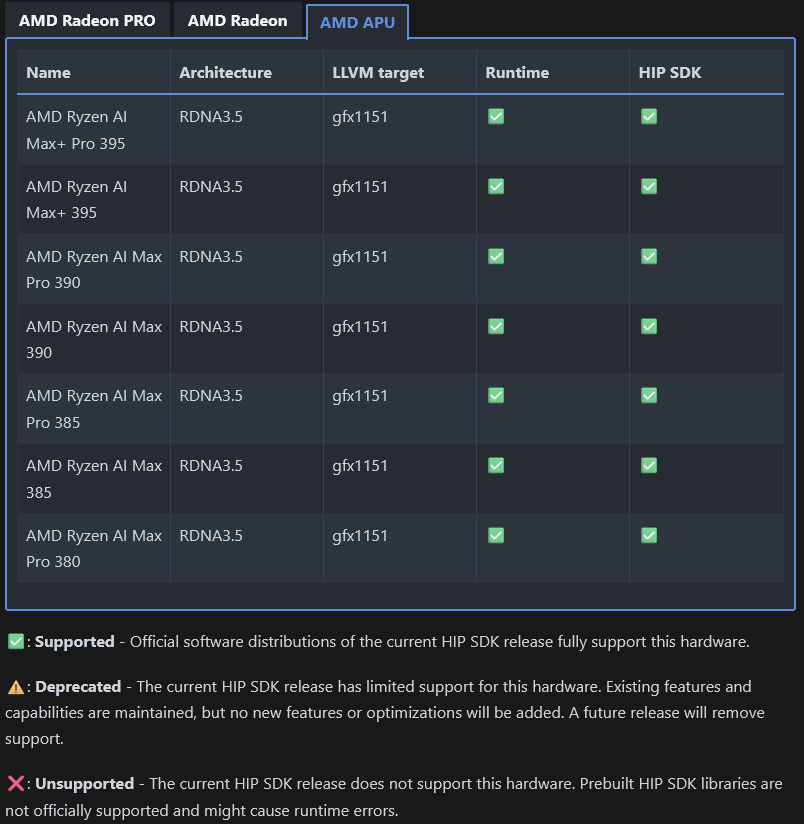Click HIP SDK checkmark for Ryzen AI Max Pro 380
Viewport: 804px width, 824px height.
click(x=649, y=535)
